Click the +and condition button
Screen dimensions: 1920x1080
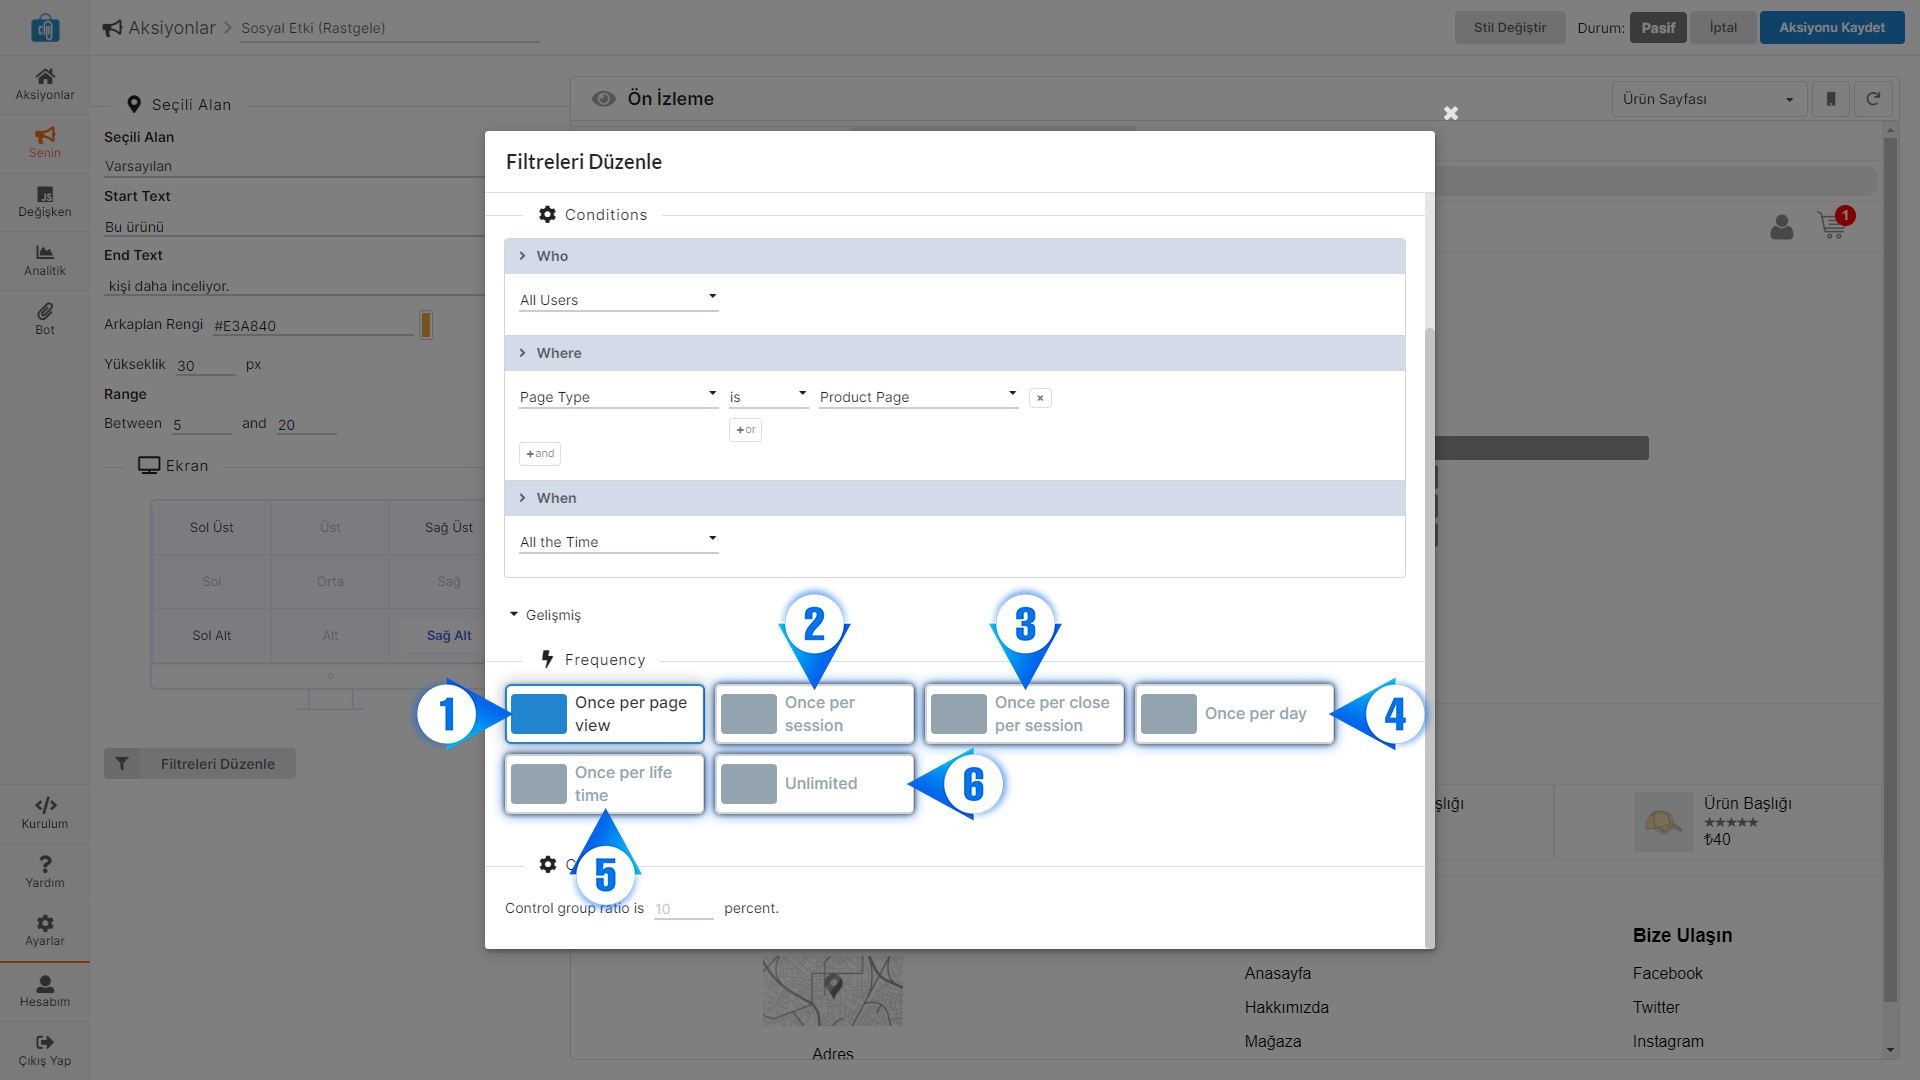coord(540,454)
